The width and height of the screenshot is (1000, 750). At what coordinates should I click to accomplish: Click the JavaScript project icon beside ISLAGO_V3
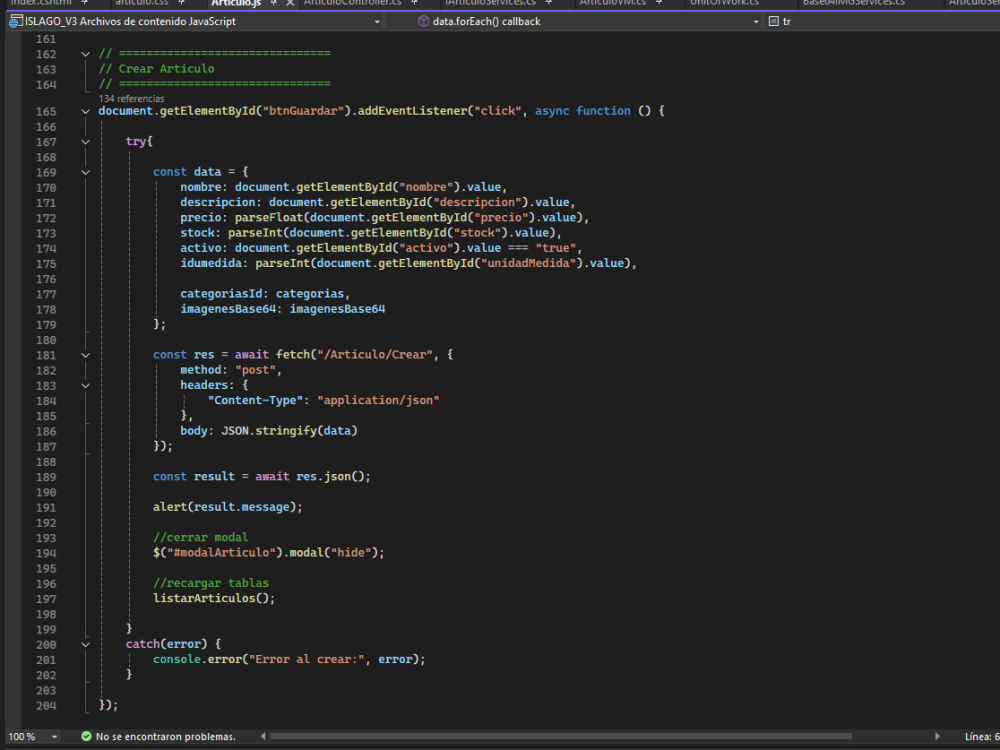coord(15,21)
